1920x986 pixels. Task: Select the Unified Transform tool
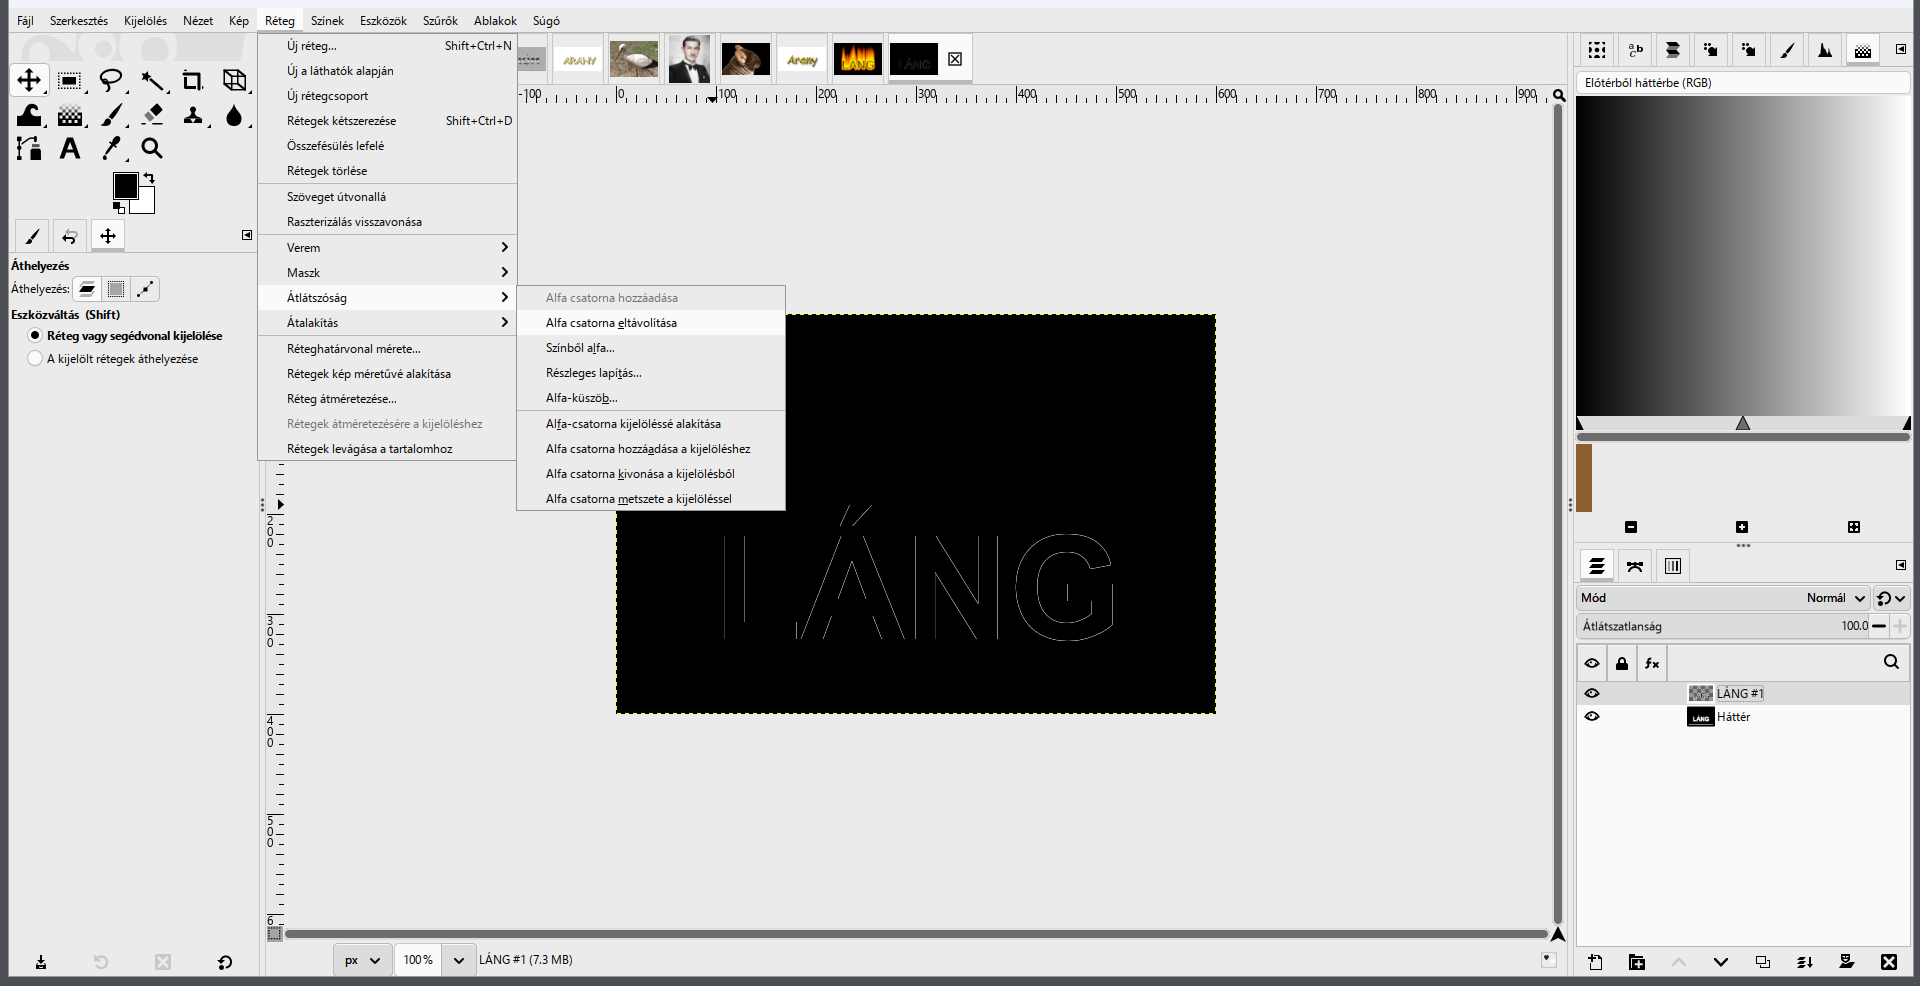(x=234, y=81)
